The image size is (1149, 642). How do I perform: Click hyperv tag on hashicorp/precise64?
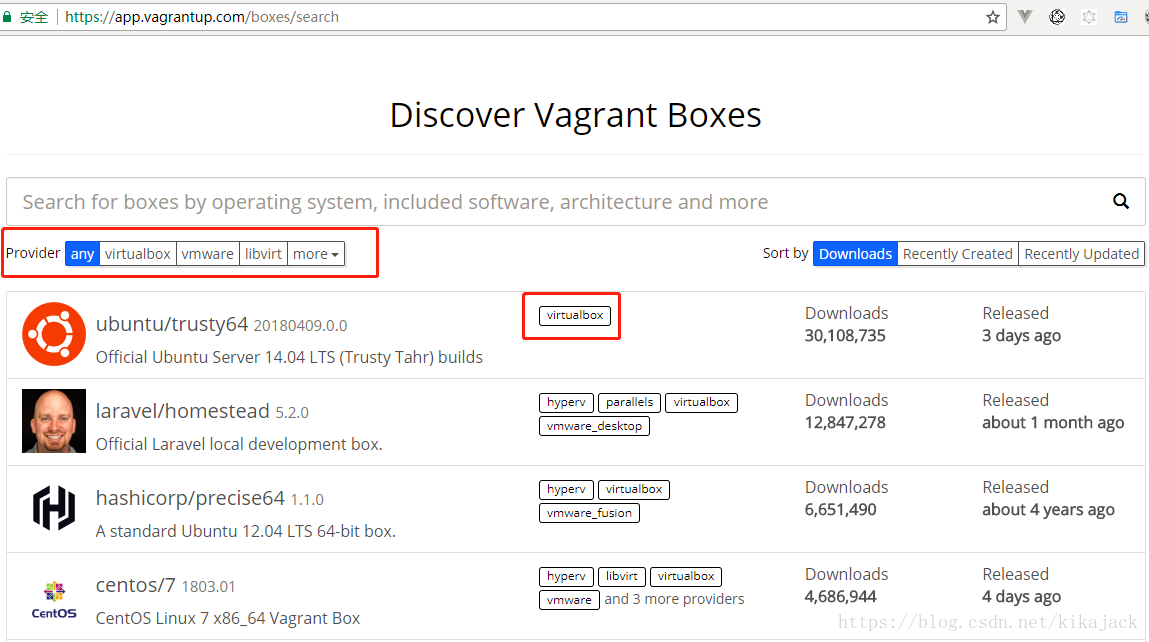click(x=566, y=490)
